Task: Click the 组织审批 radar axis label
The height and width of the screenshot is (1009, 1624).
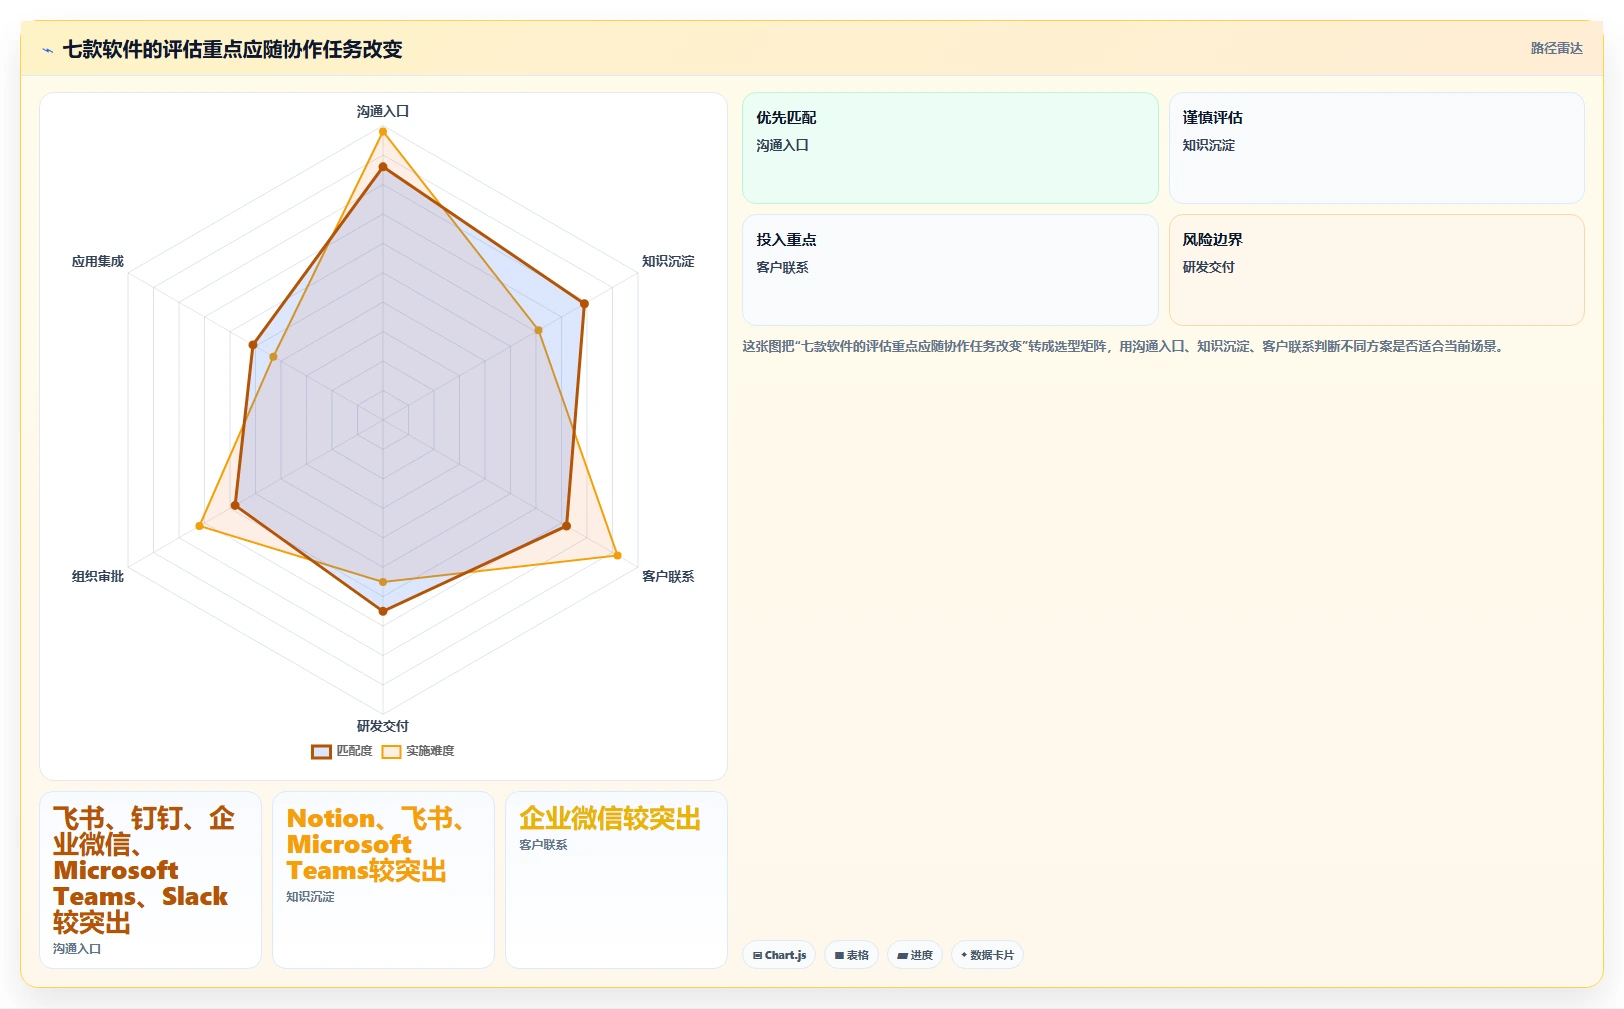Action: click(x=98, y=576)
